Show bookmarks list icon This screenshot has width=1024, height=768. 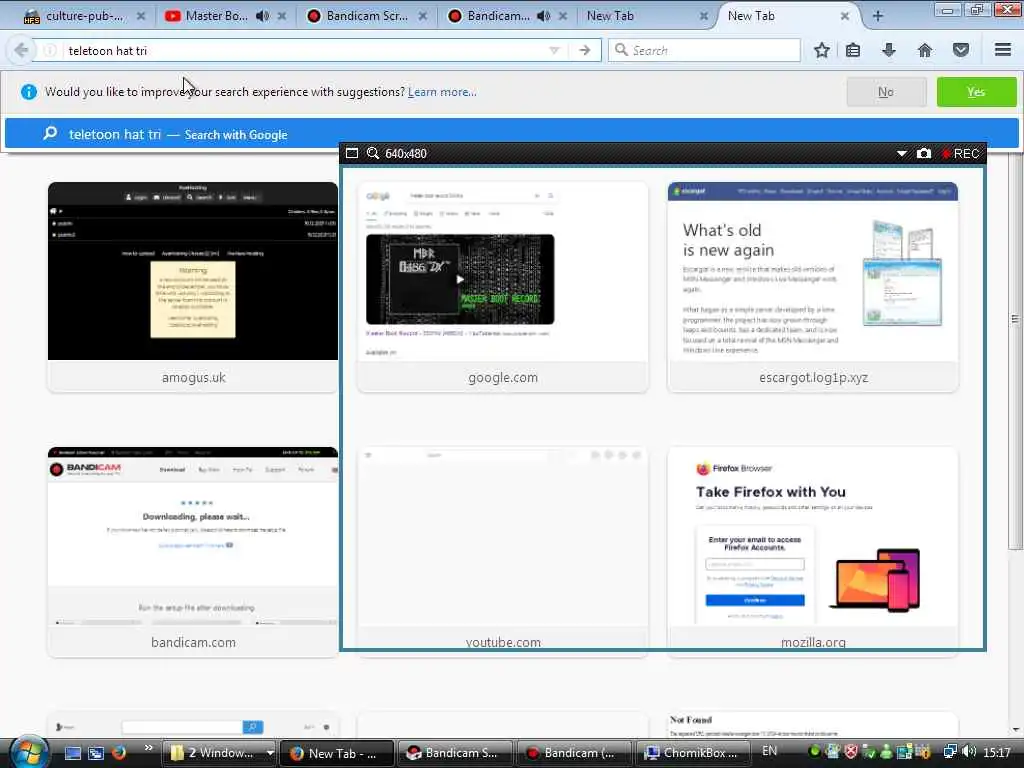(x=853, y=50)
